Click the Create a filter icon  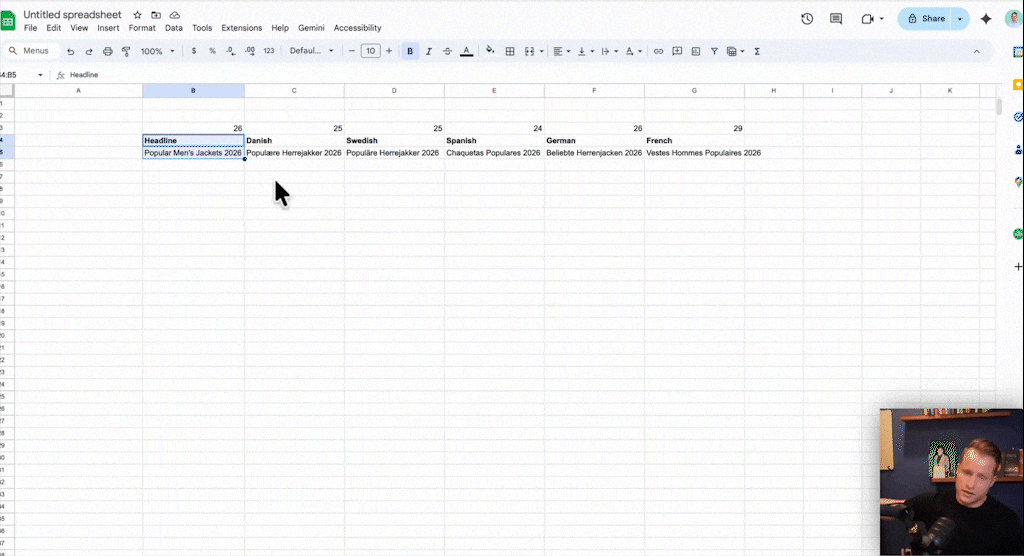[x=714, y=51]
